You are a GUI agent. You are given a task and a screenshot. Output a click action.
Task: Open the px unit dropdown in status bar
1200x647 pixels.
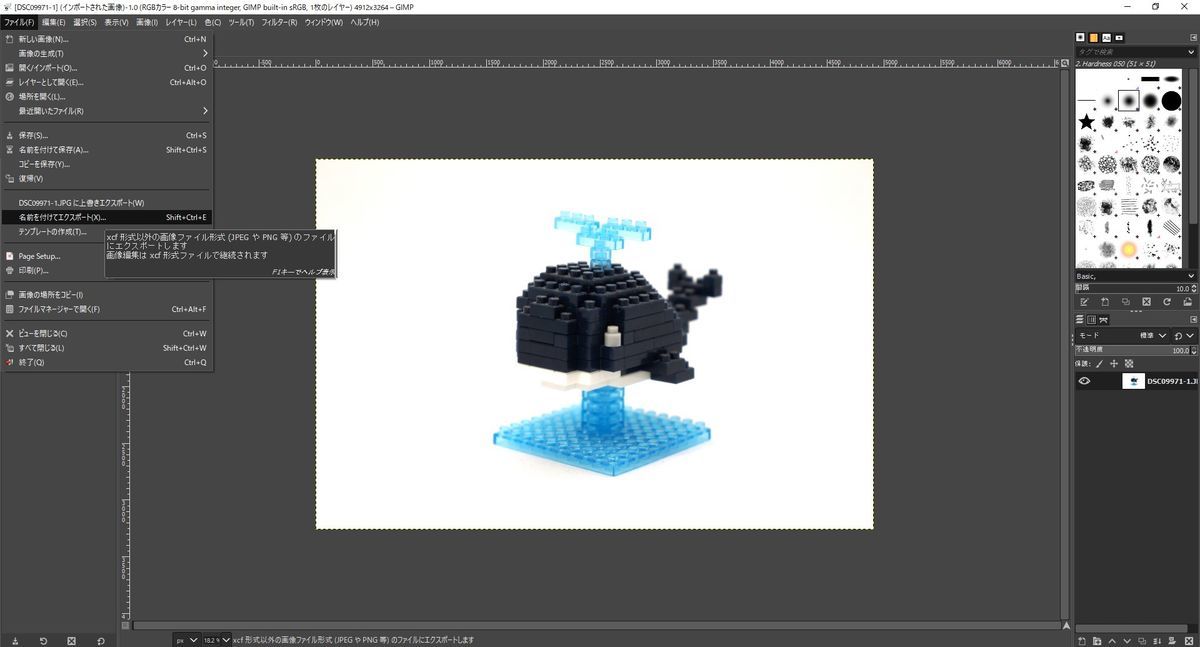(x=187, y=640)
